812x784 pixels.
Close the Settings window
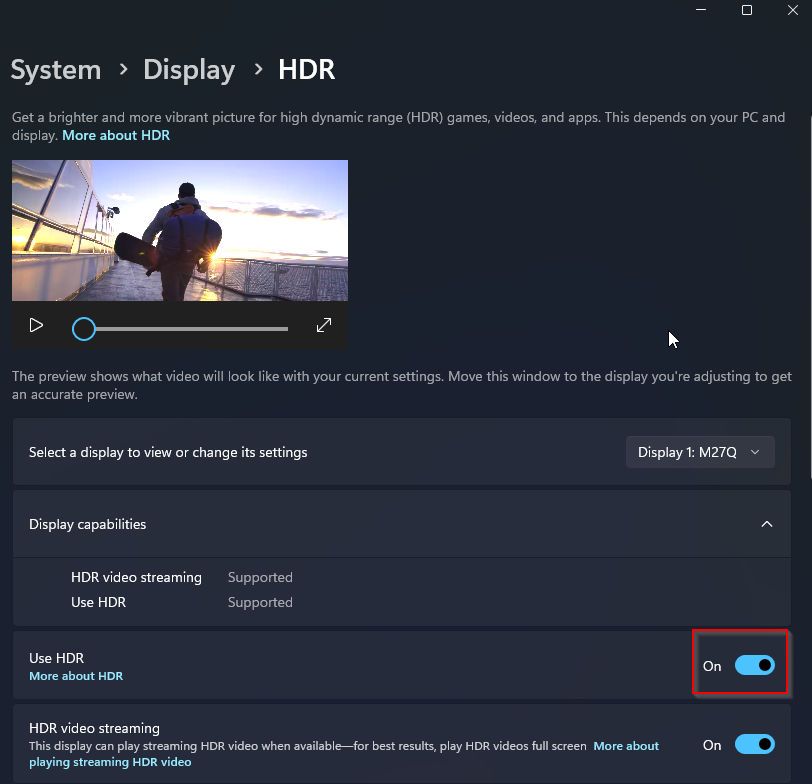(793, 10)
